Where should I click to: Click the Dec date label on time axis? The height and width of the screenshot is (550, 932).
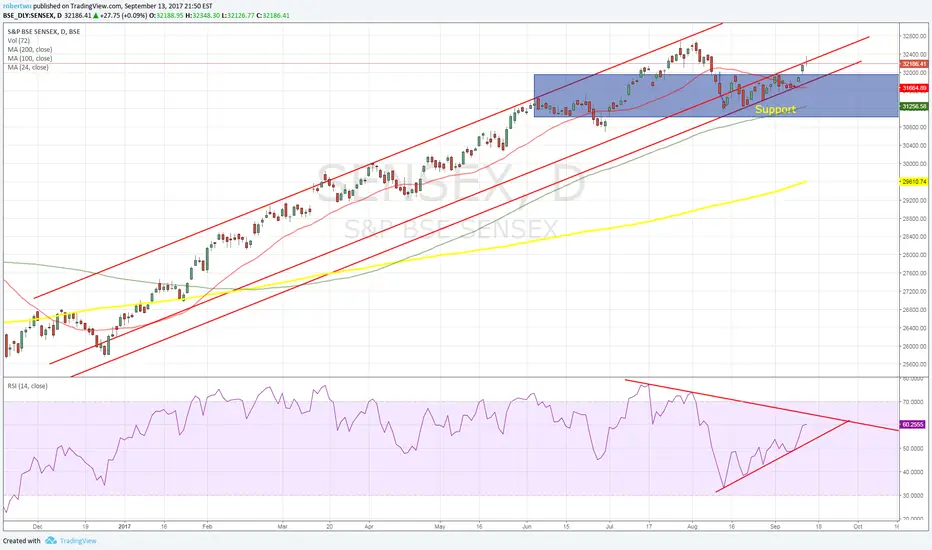point(37,526)
